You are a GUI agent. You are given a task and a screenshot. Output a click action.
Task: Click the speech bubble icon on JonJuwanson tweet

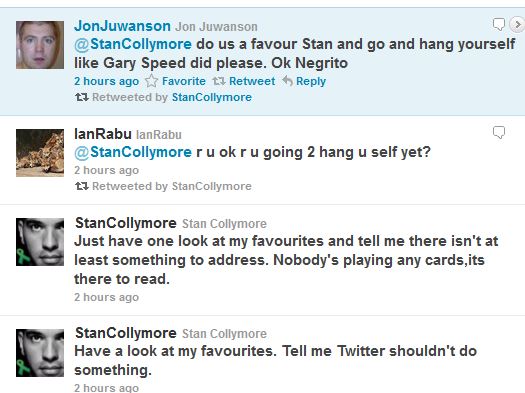click(499, 24)
